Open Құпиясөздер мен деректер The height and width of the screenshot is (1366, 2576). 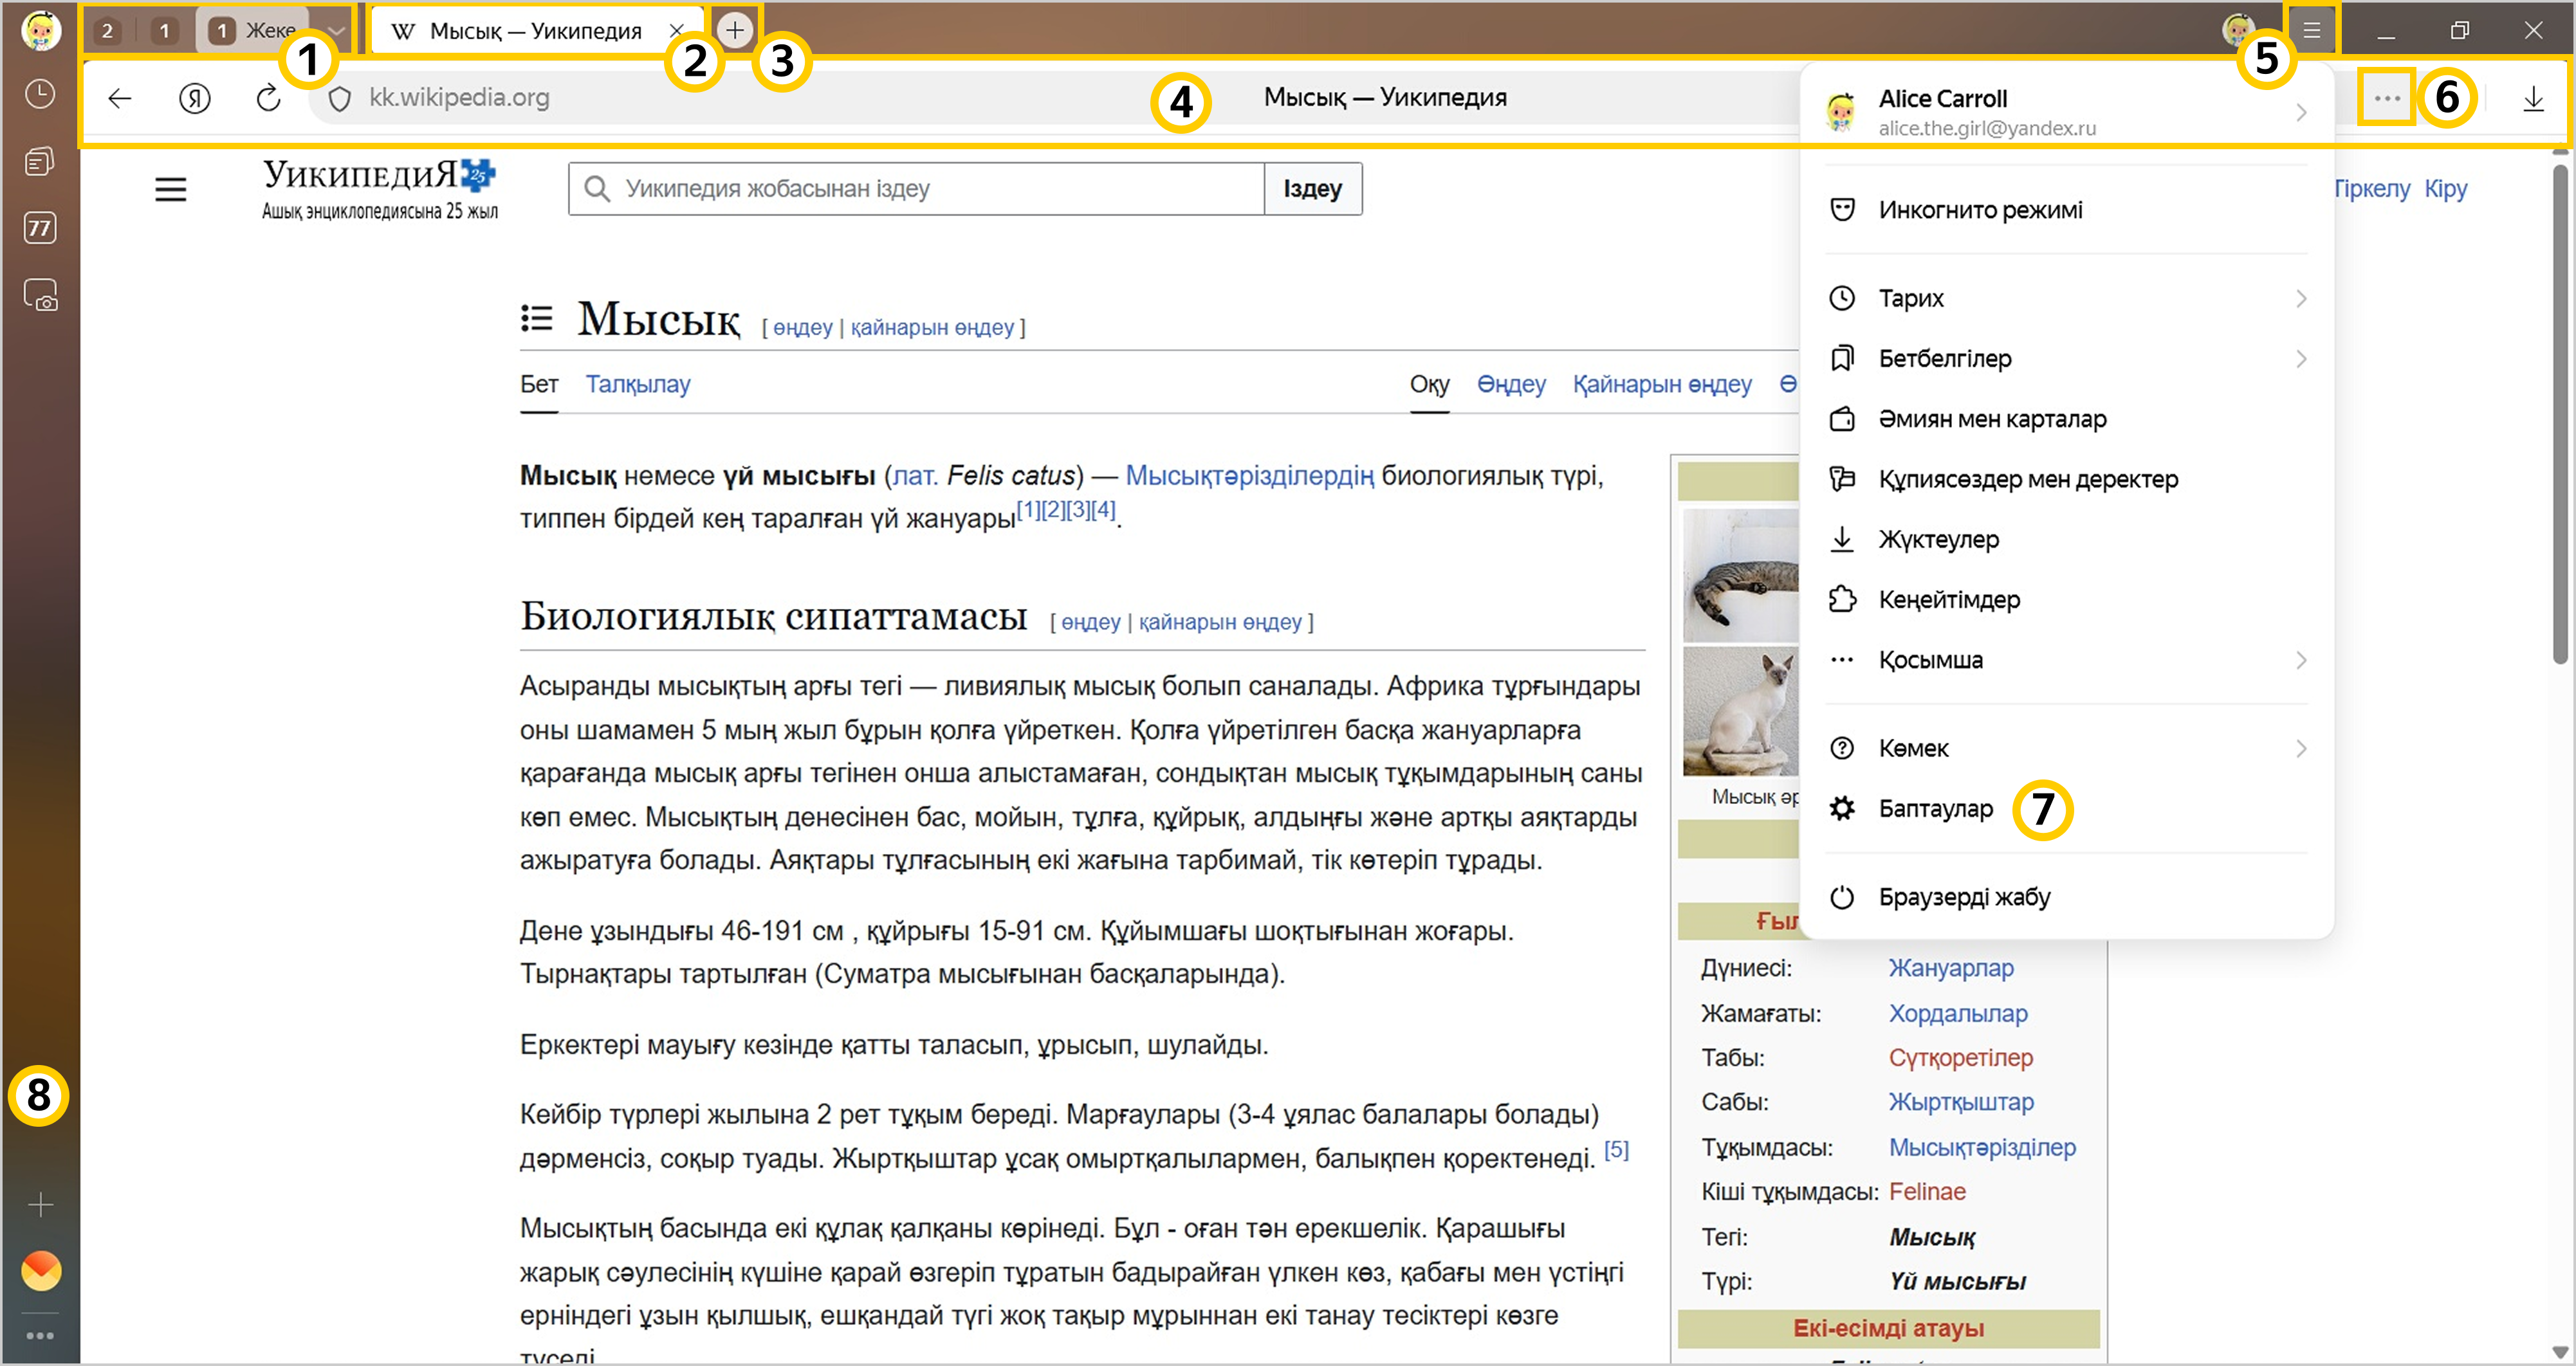[2066, 479]
